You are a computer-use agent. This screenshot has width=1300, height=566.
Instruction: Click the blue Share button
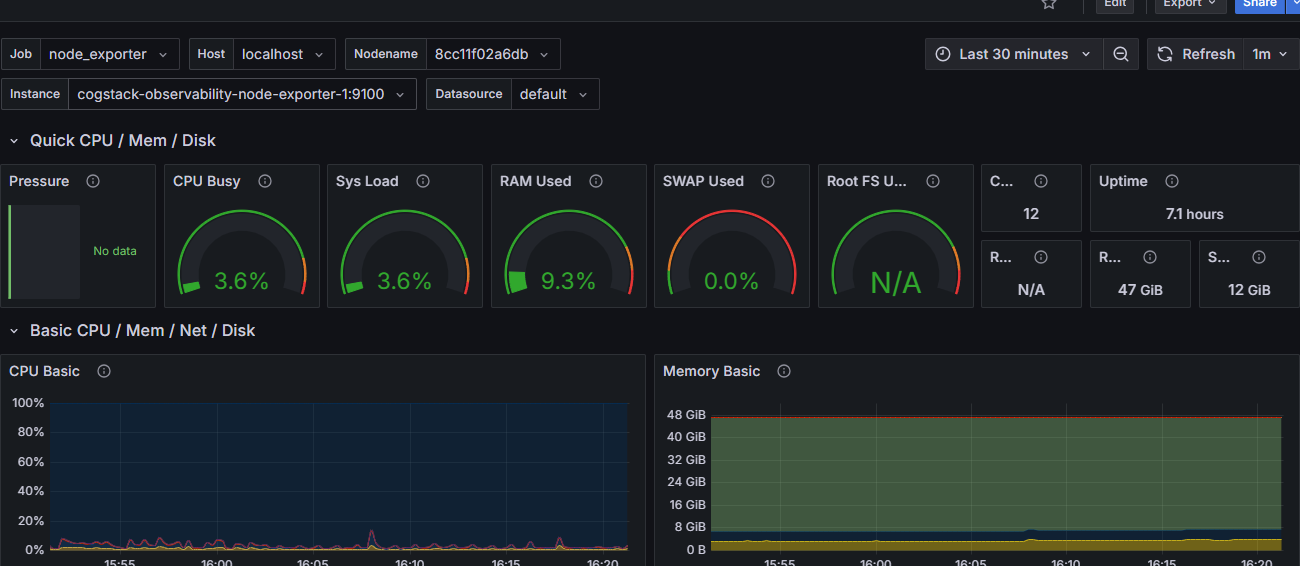click(1259, 4)
